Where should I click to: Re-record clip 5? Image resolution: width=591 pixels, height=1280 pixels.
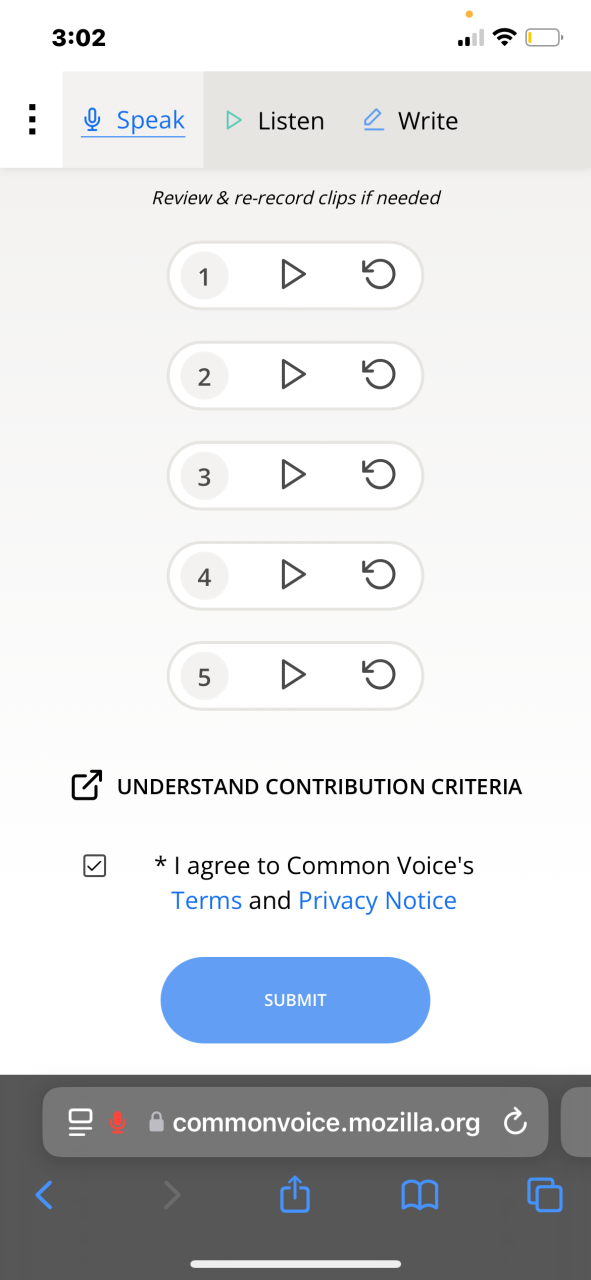(x=379, y=674)
